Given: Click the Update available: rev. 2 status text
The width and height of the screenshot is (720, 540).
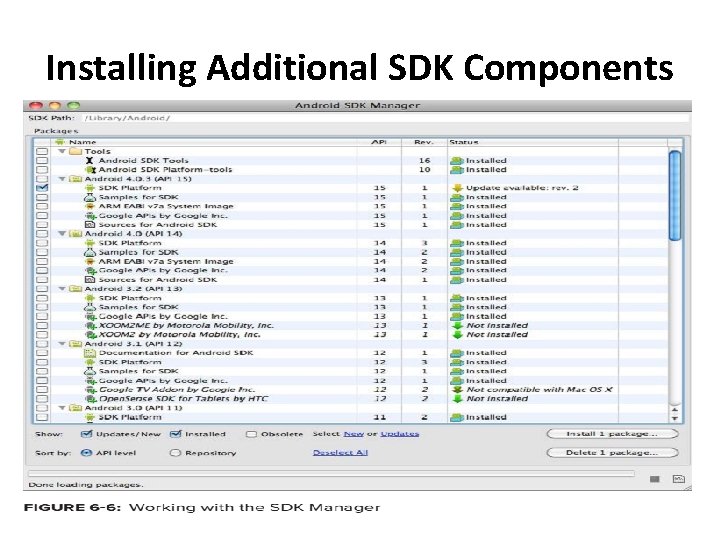Looking at the screenshot, I should (522, 188).
